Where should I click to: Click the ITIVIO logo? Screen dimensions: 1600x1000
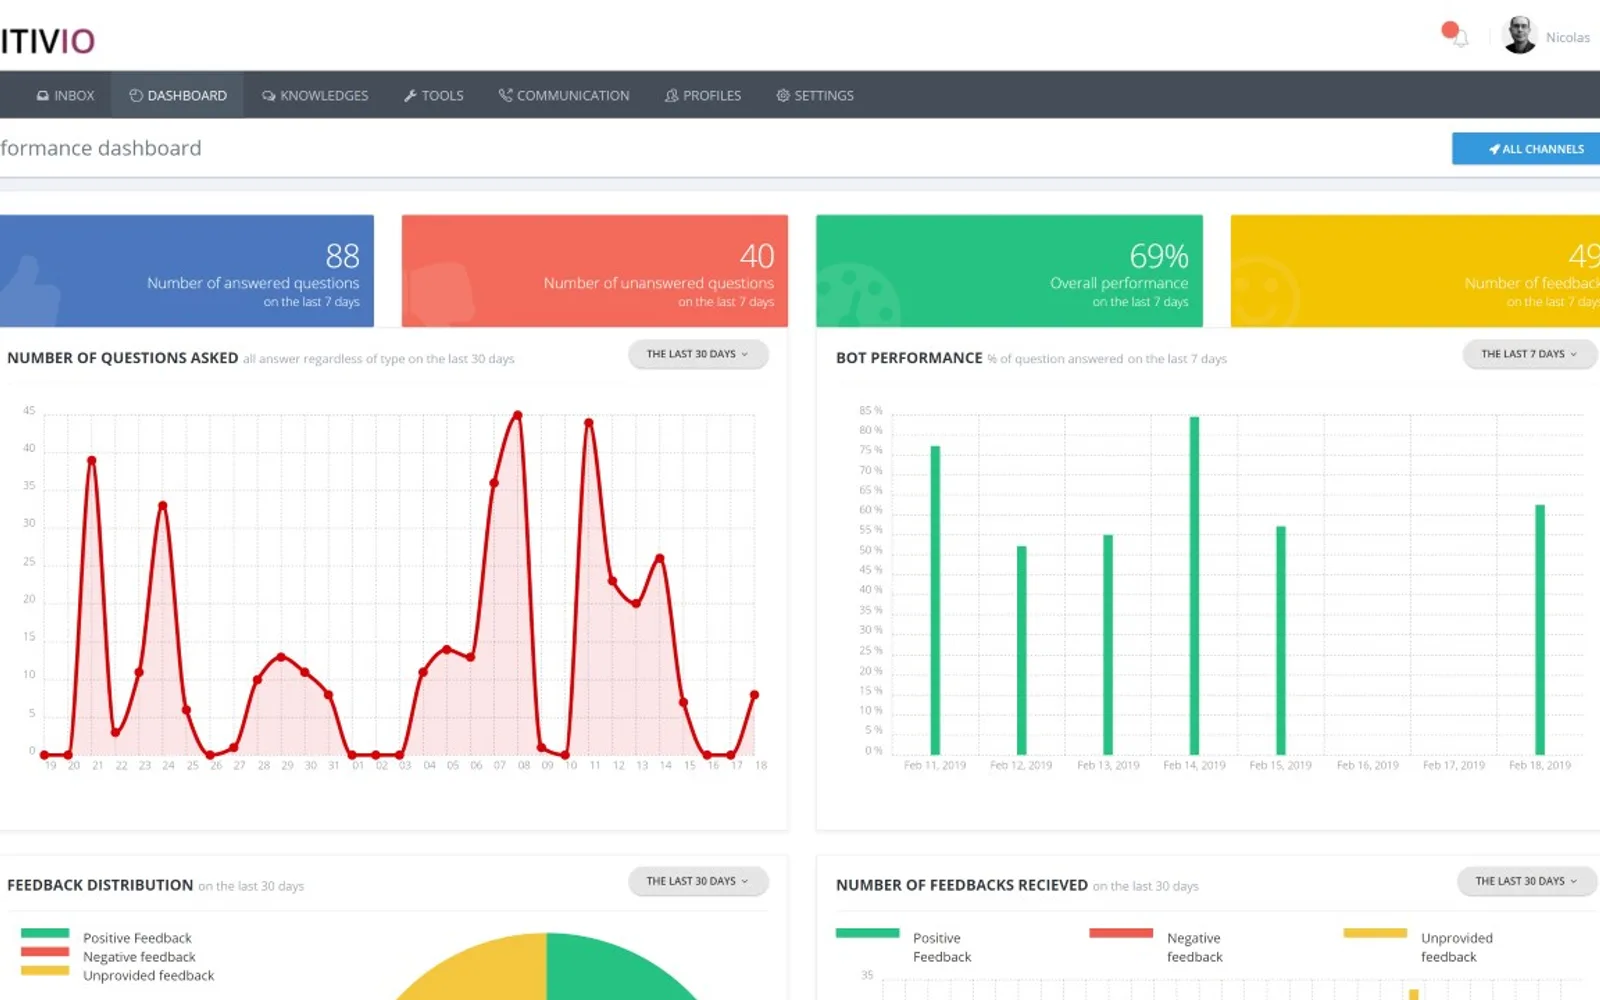point(47,41)
